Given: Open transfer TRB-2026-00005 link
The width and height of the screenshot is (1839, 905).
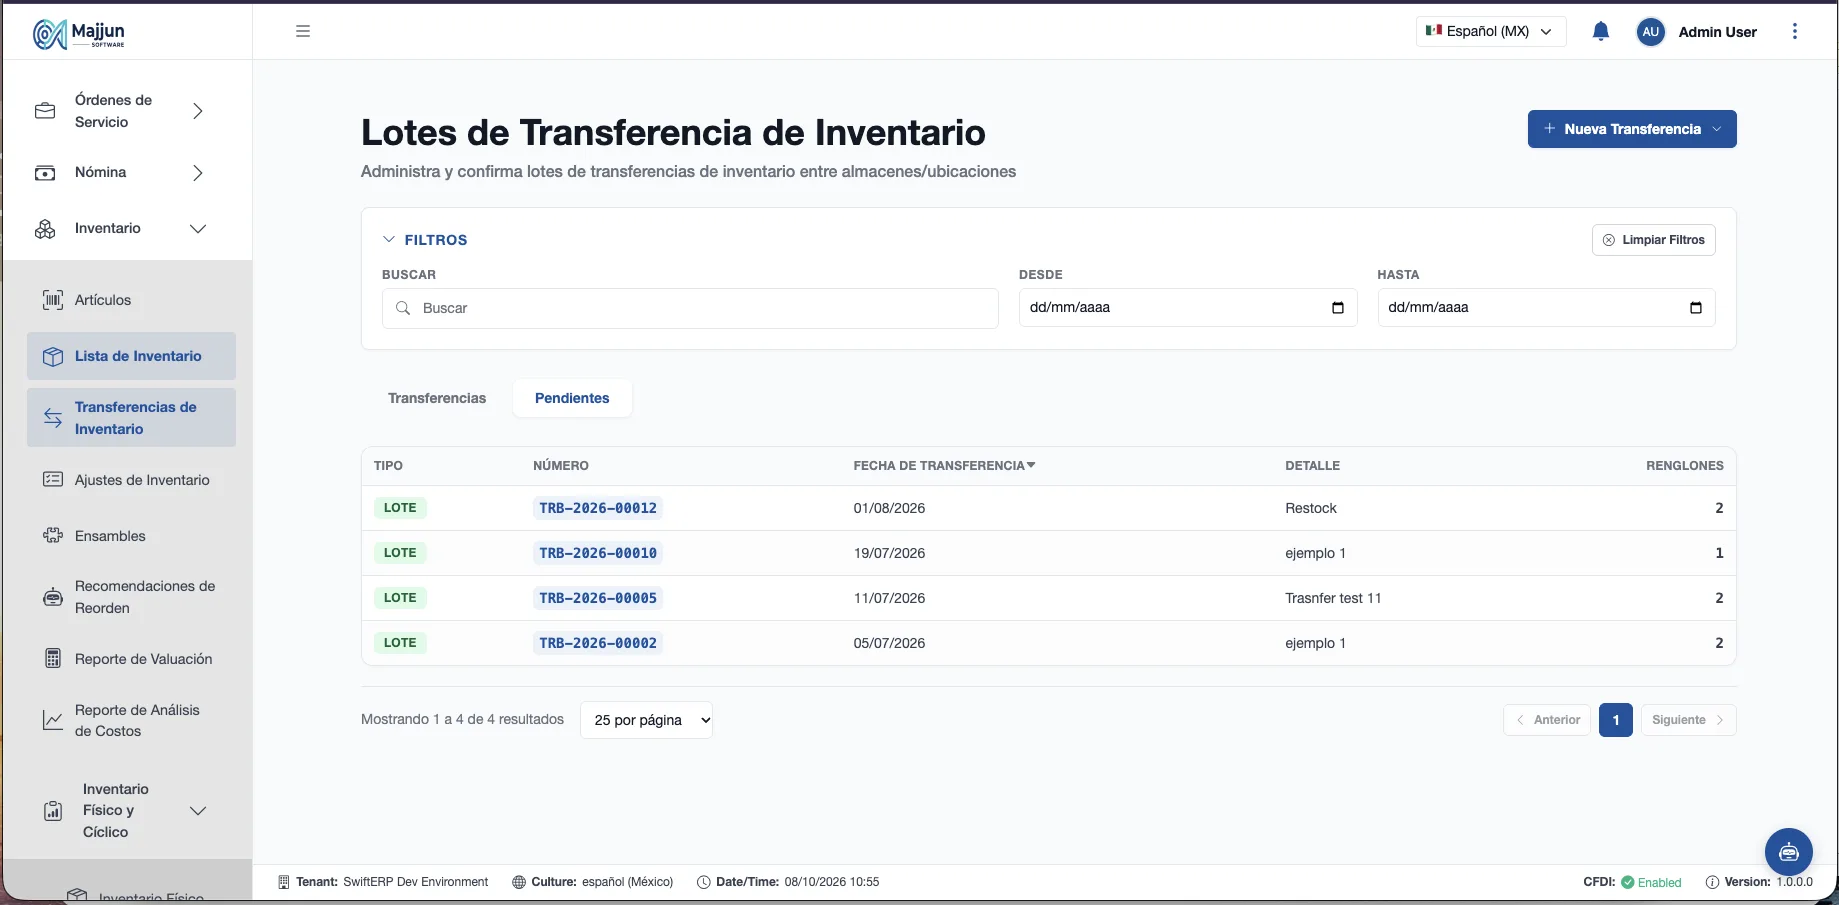Looking at the screenshot, I should click(598, 598).
